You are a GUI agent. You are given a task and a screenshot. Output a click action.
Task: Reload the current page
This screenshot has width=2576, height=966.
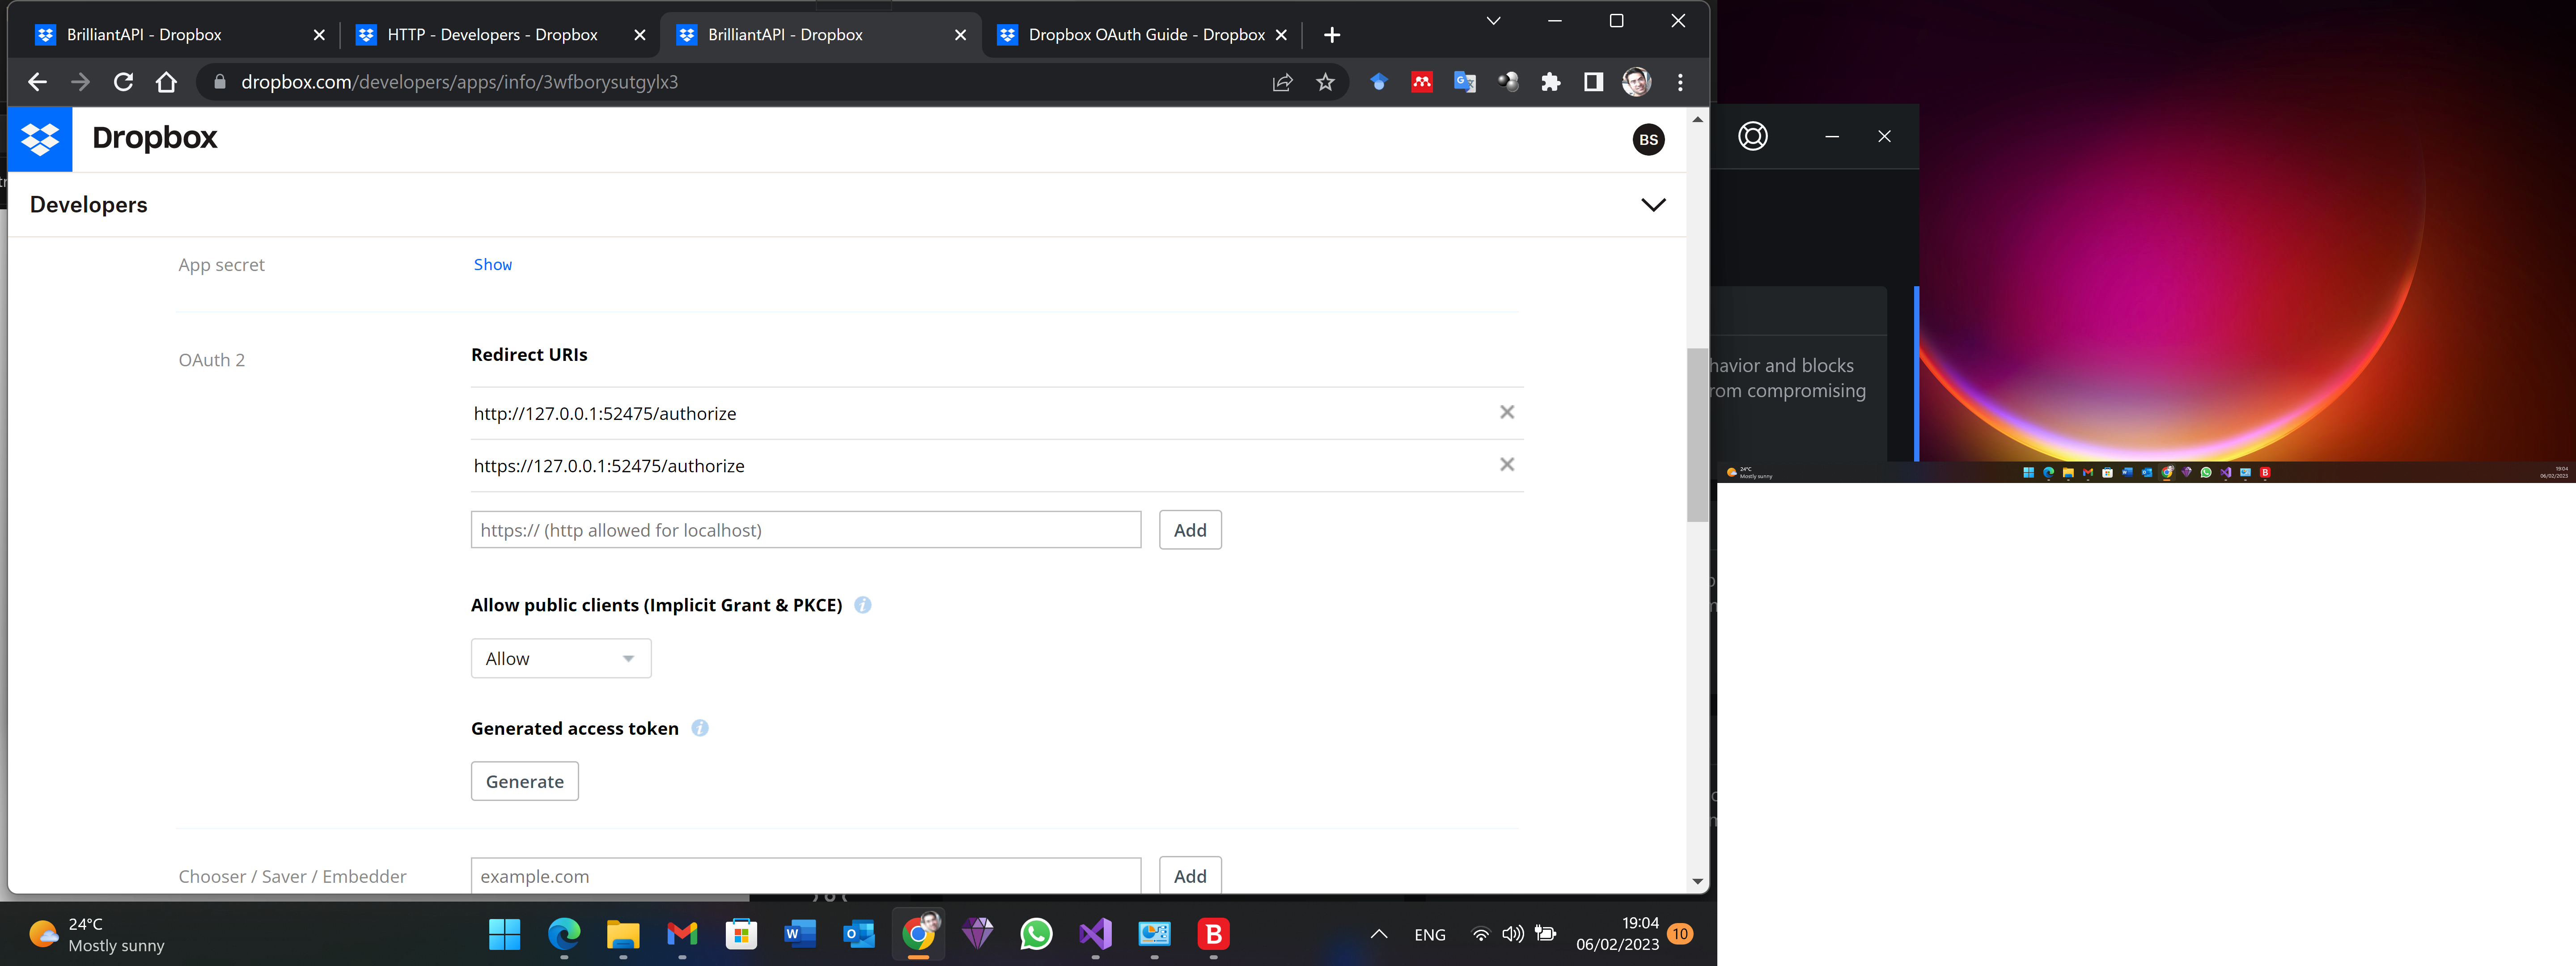click(123, 82)
